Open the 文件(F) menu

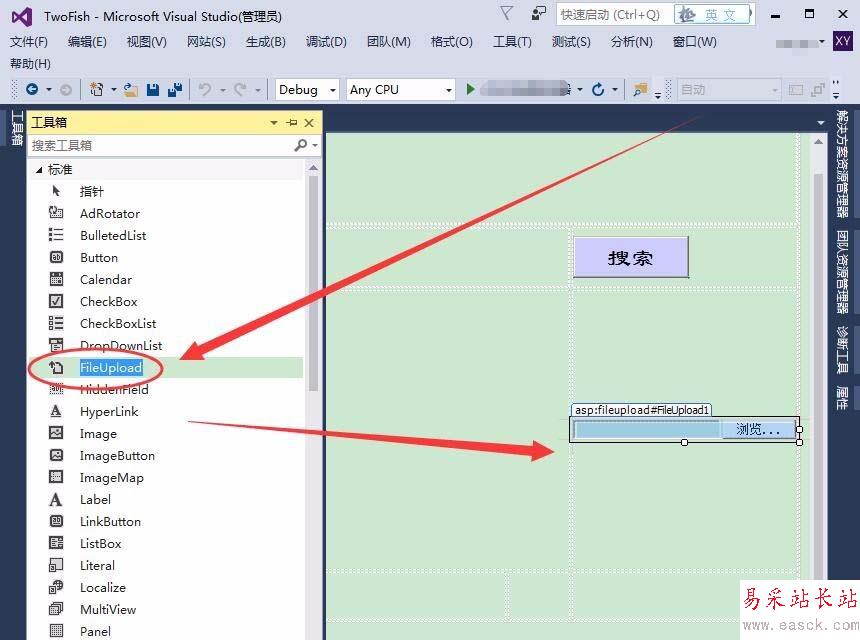tap(29, 42)
